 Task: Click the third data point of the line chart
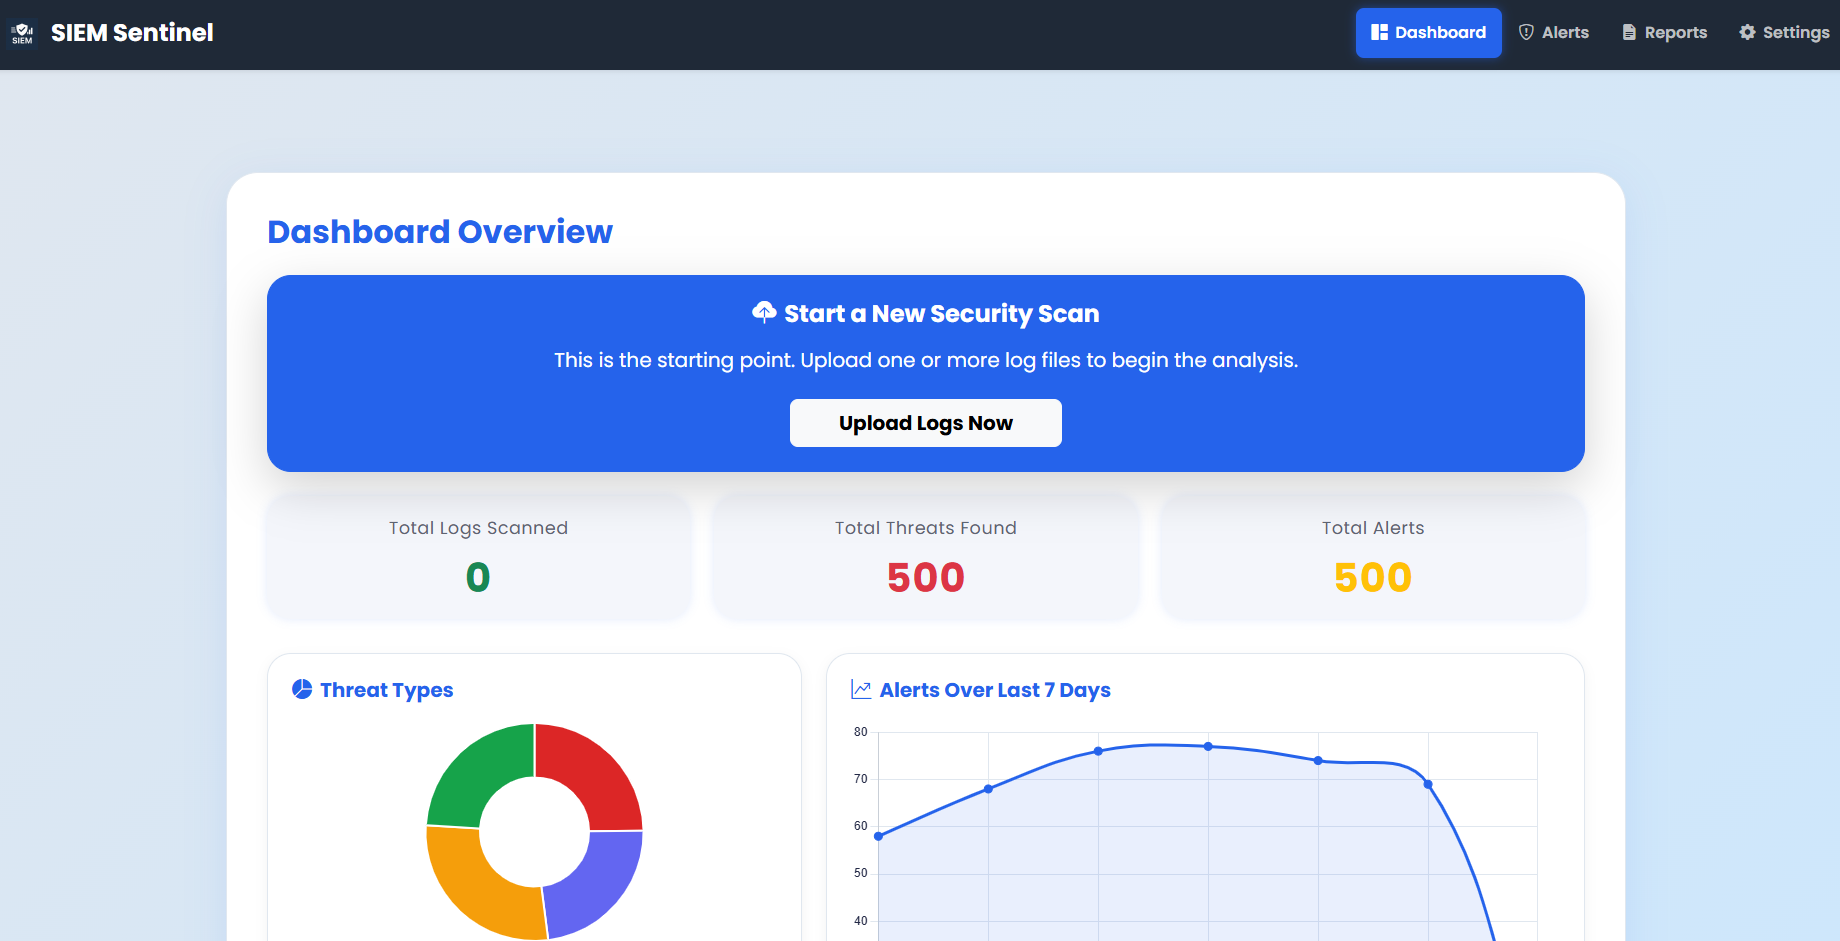coord(1098,751)
